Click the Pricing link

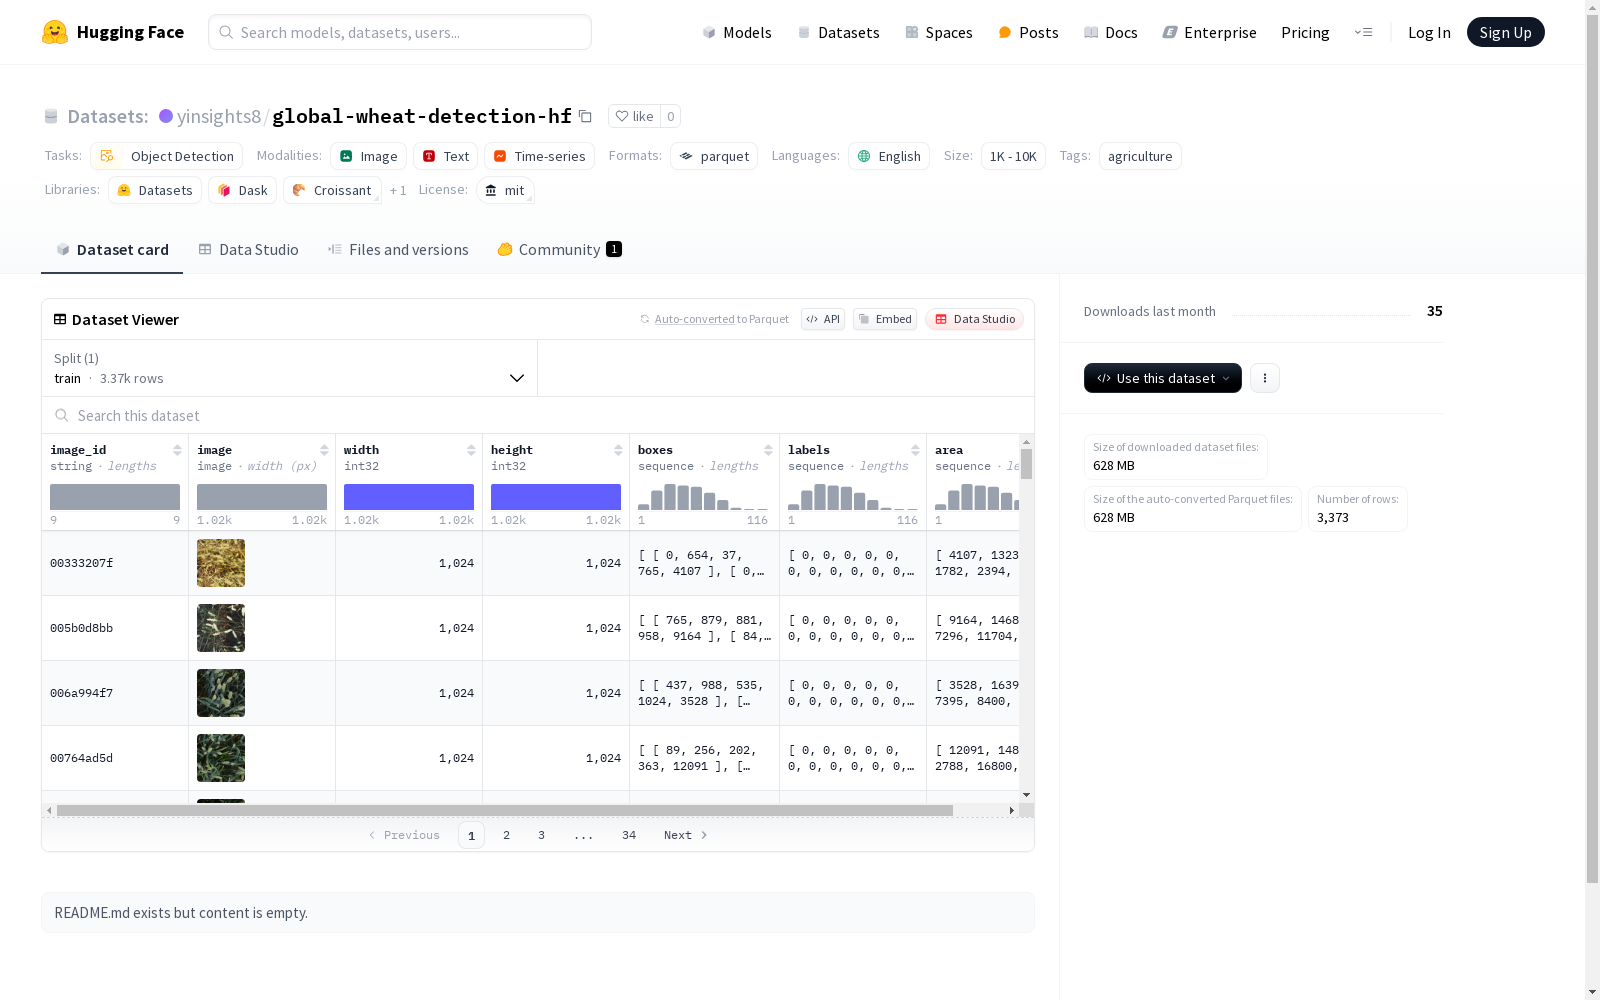(x=1305, y=32)
